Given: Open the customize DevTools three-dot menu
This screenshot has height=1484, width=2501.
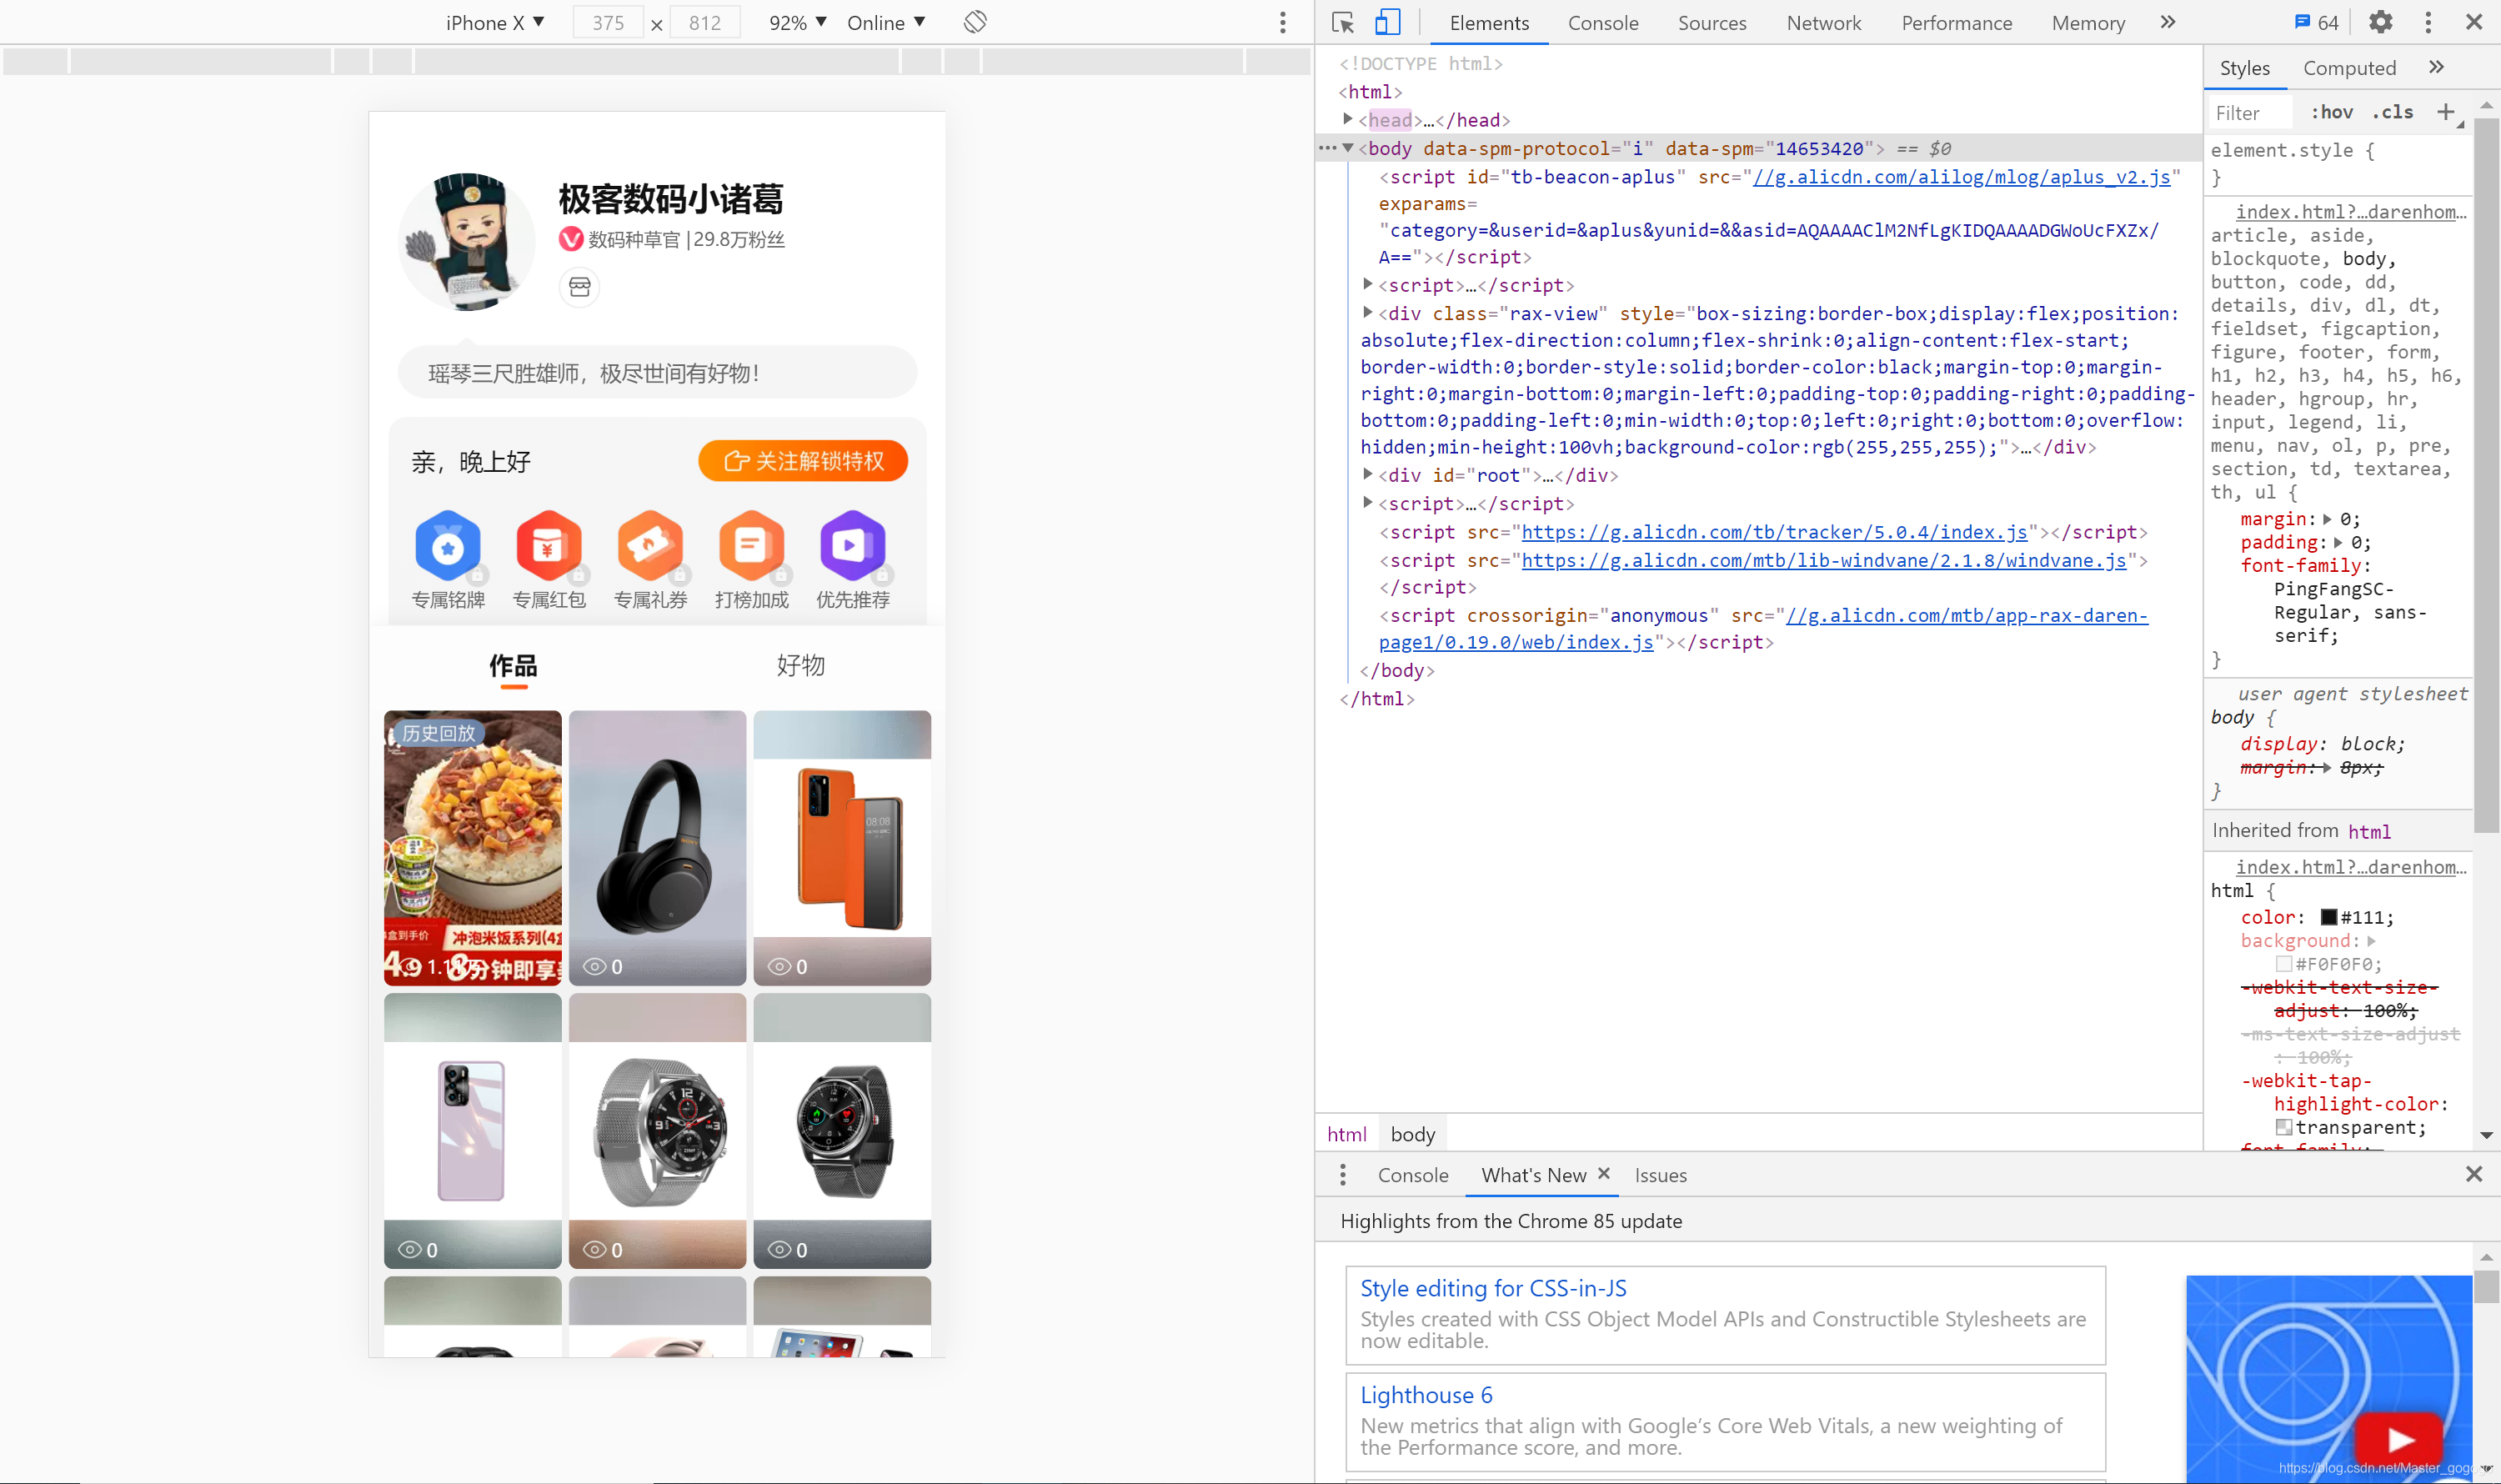Looking at the screenshot, I should click(2428, 22).
